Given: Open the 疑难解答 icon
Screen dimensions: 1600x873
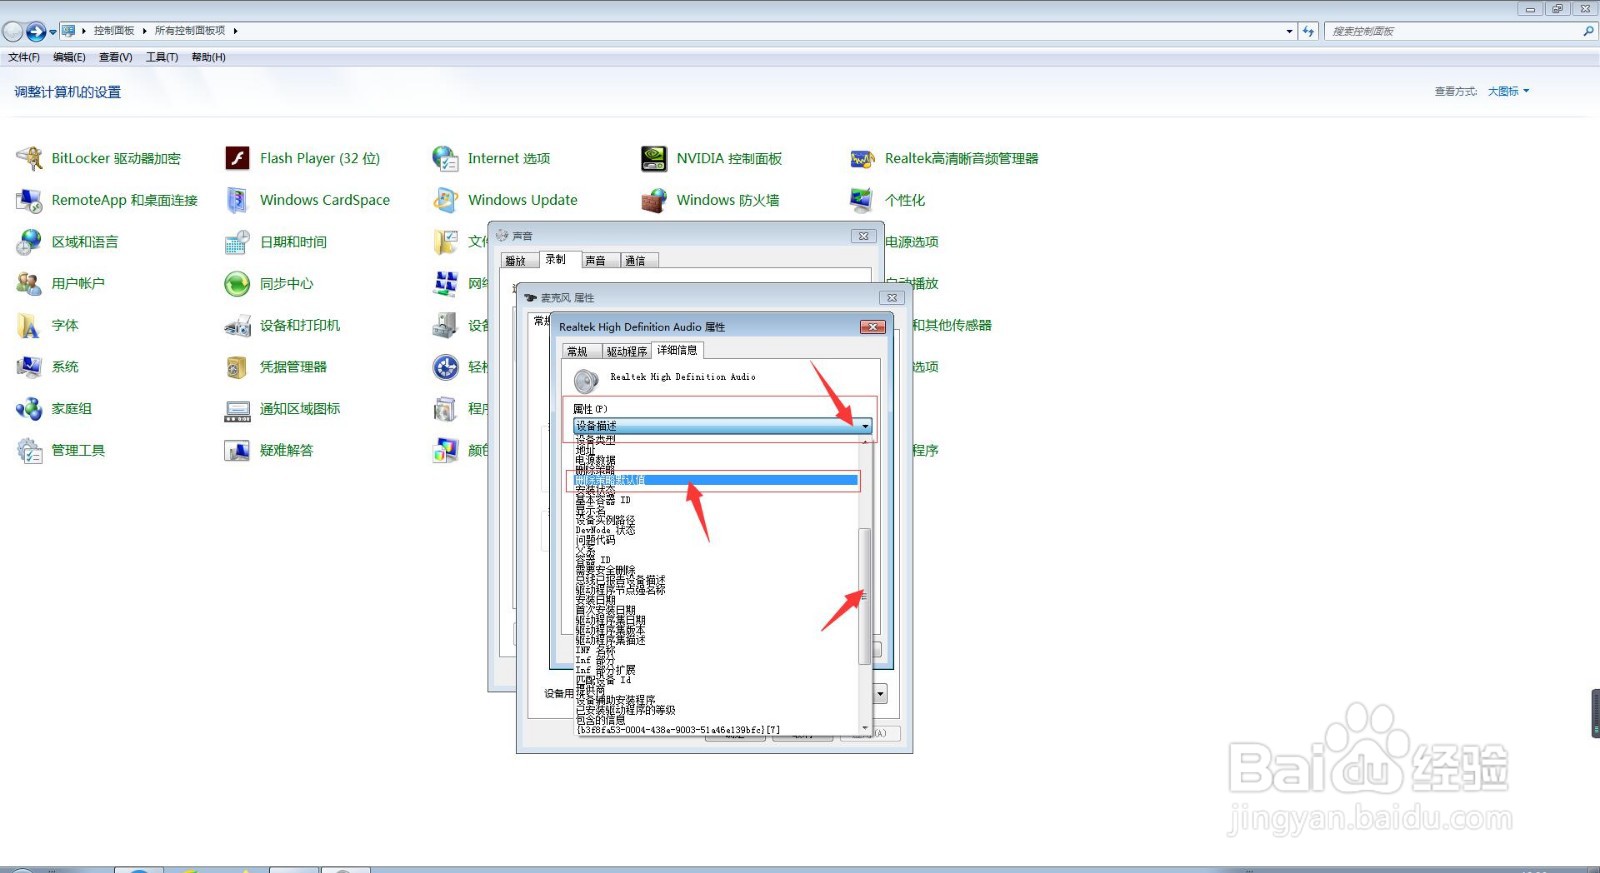Looking at the screenshot, I should coord(237,451).
